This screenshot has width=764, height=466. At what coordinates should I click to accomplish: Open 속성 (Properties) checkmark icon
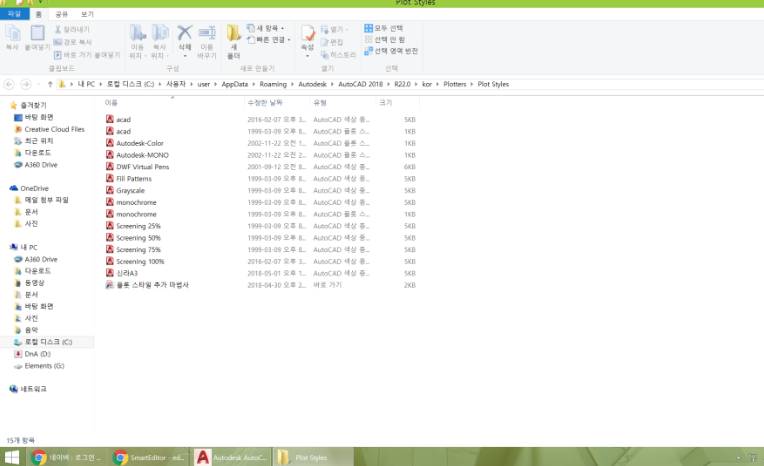tap(307, 33)
